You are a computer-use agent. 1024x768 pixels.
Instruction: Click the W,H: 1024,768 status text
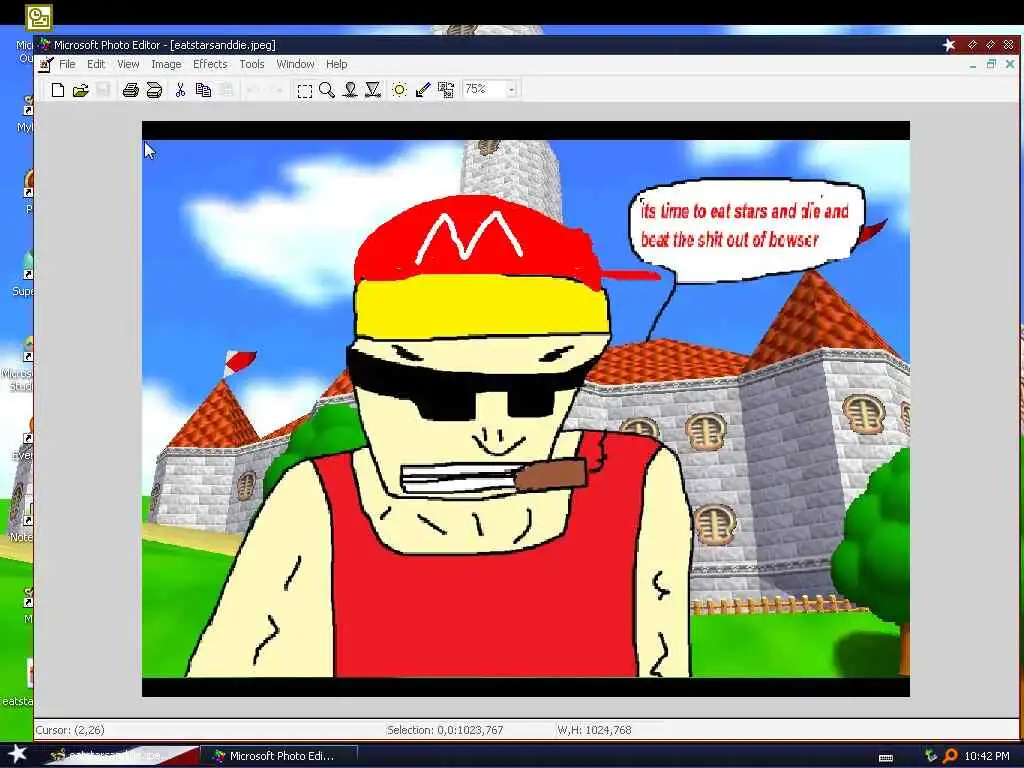pos(594,730)
